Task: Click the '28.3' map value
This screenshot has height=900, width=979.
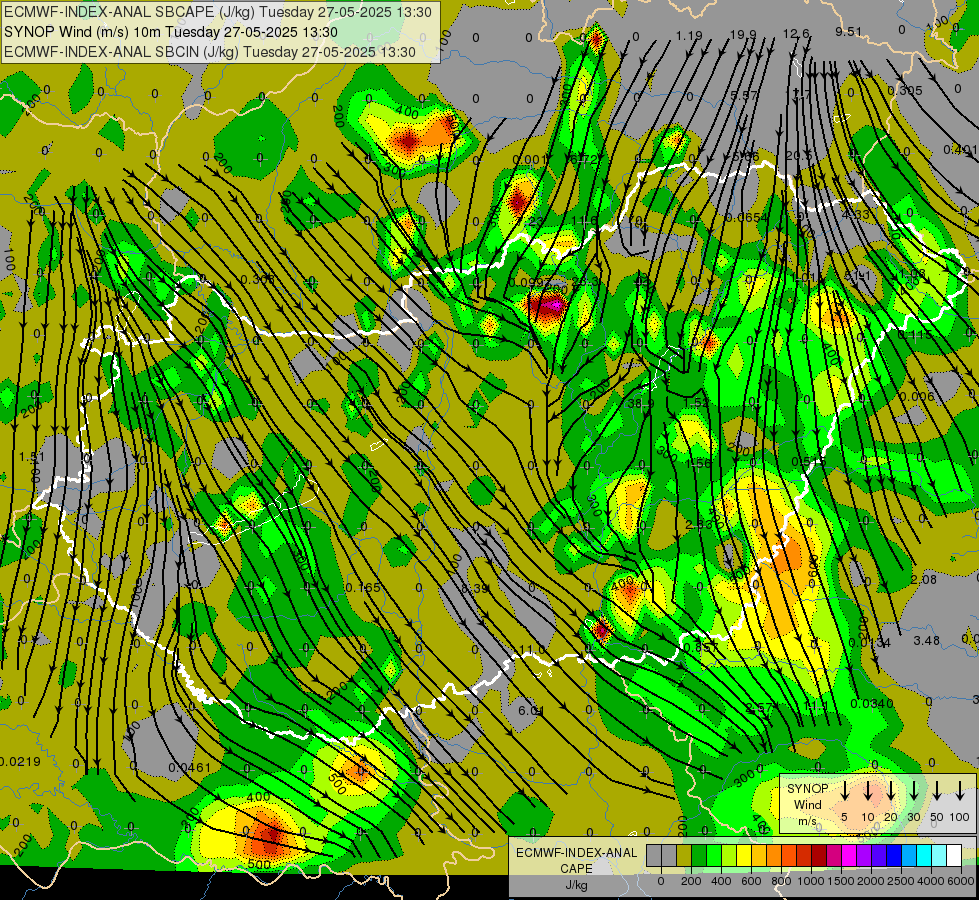Action: pos(584,282)
